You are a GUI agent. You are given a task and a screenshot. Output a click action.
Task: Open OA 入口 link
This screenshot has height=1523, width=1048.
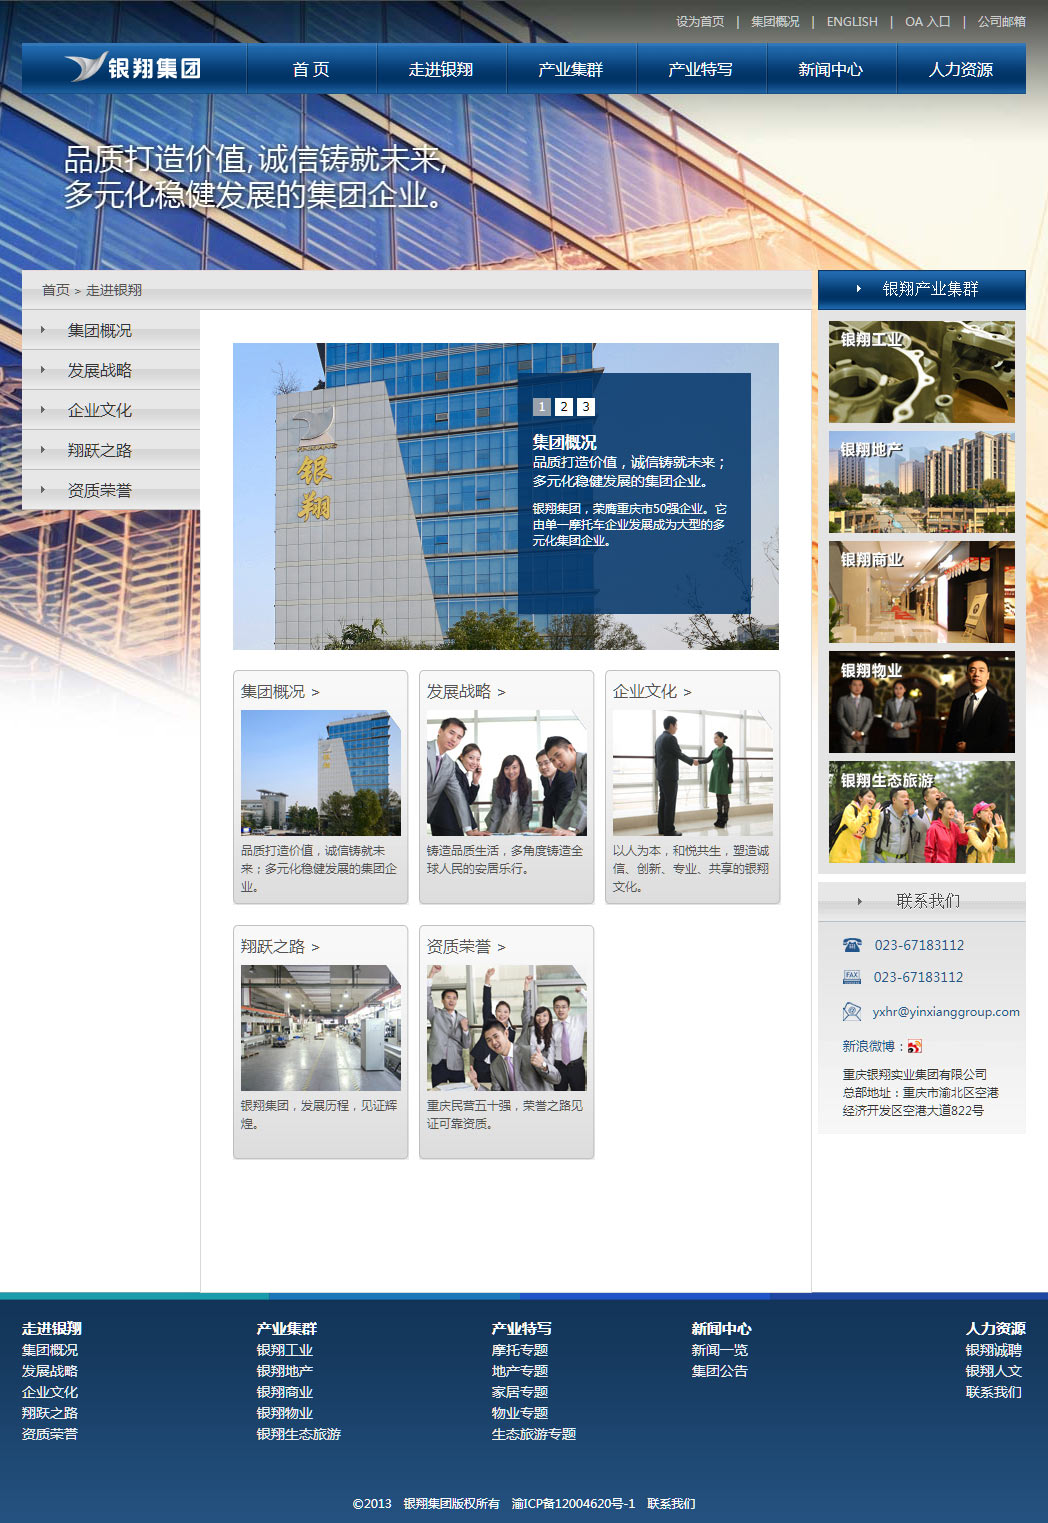click(928, 21)
